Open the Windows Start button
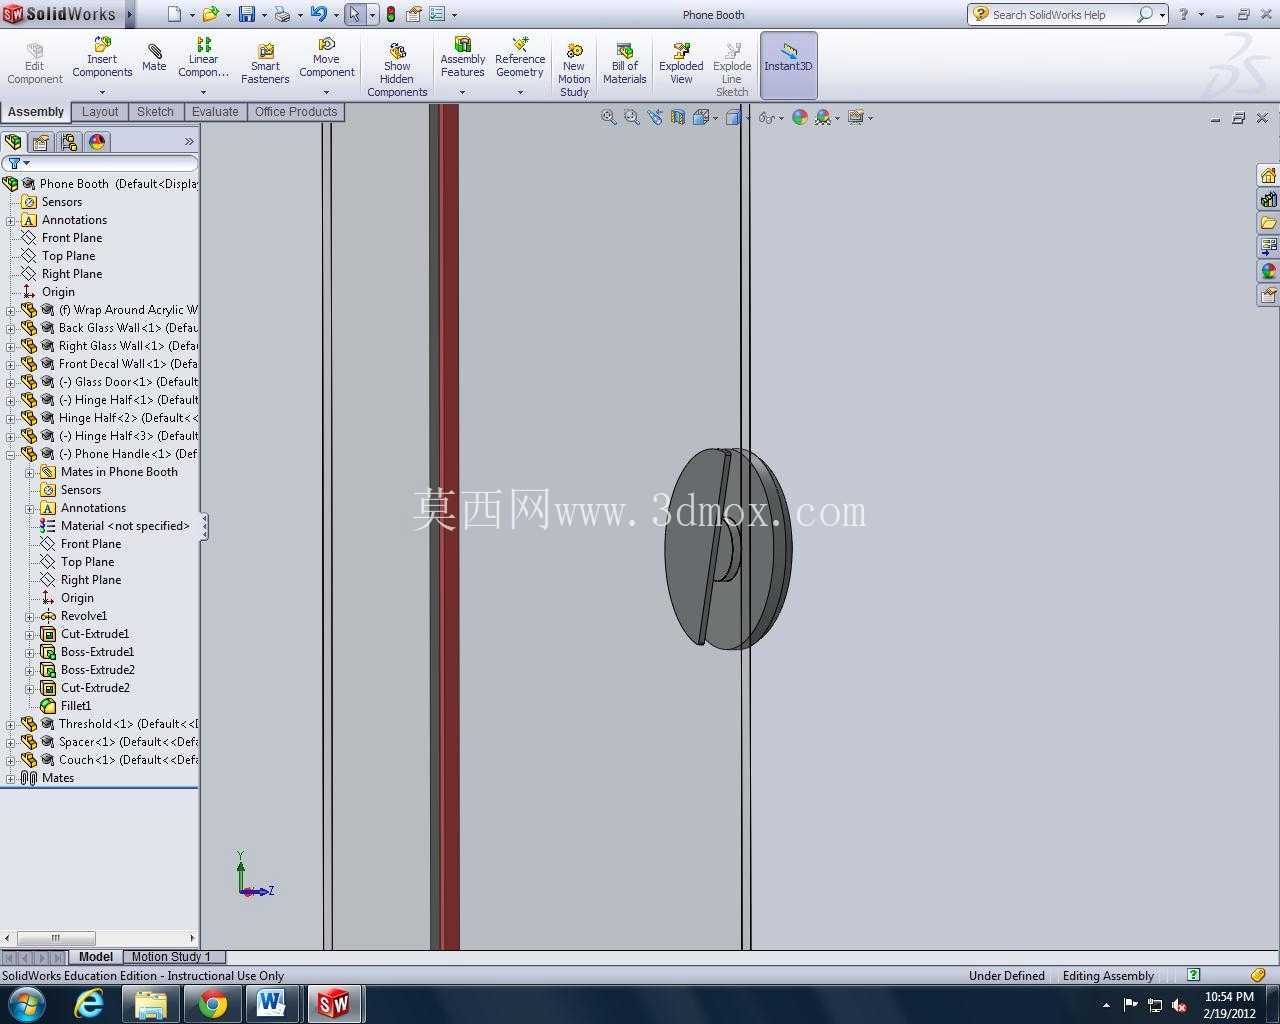This screenshot has width=1280, height=1024. tap(27, 1003)
